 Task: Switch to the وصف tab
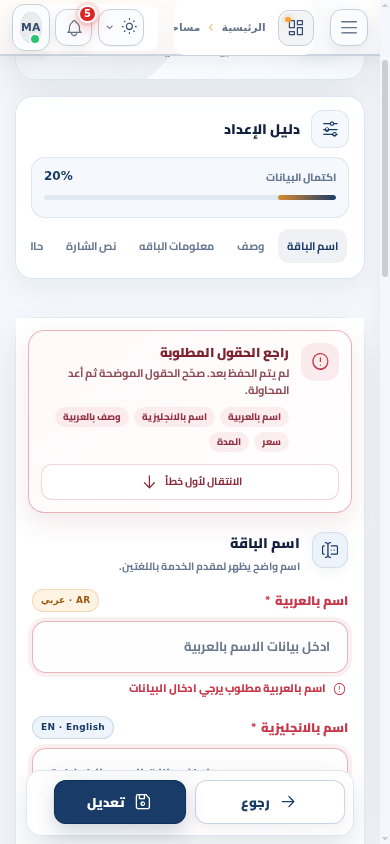click(x=251, y=247)
